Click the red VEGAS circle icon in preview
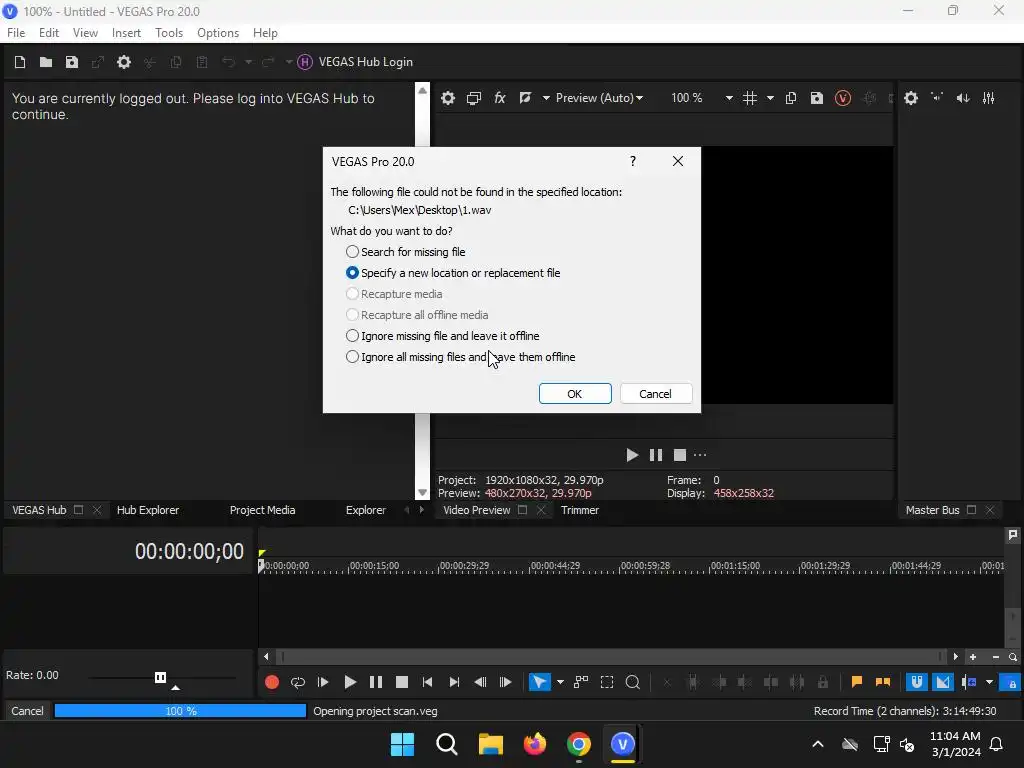This screenshot has width=1024, height=768. tap(843, 98)
